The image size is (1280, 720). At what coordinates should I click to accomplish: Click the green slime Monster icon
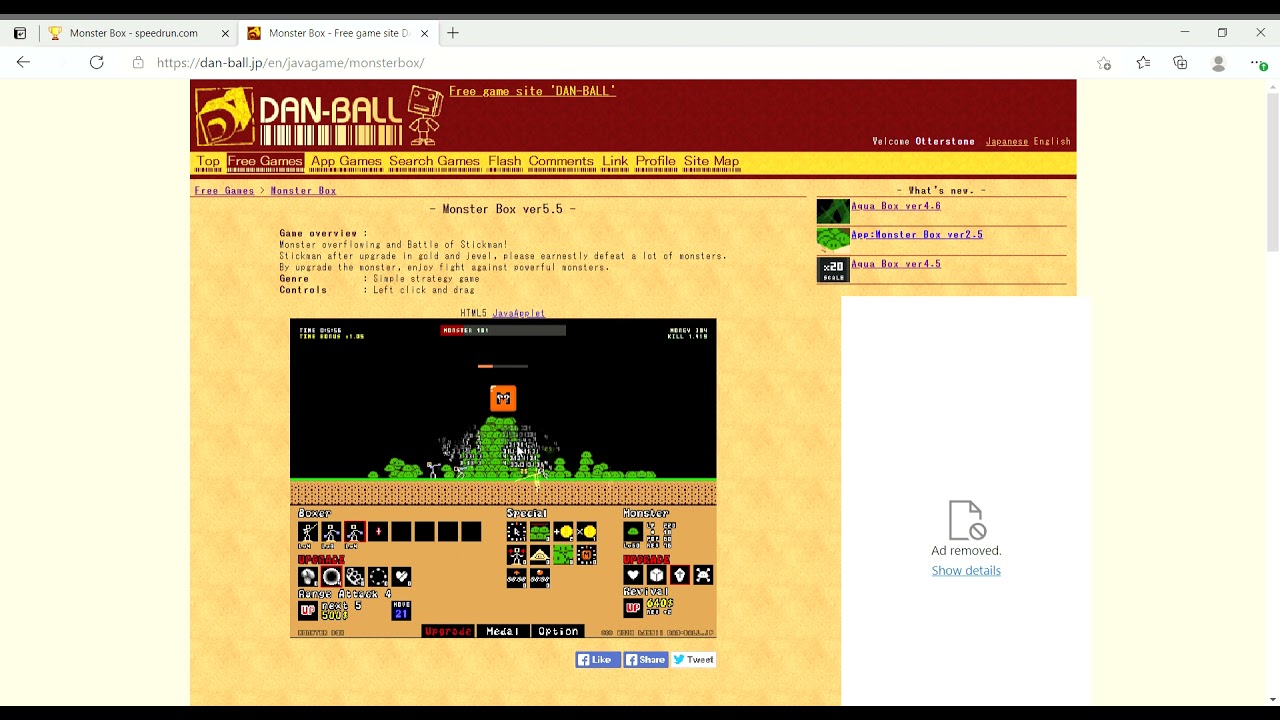633,531
